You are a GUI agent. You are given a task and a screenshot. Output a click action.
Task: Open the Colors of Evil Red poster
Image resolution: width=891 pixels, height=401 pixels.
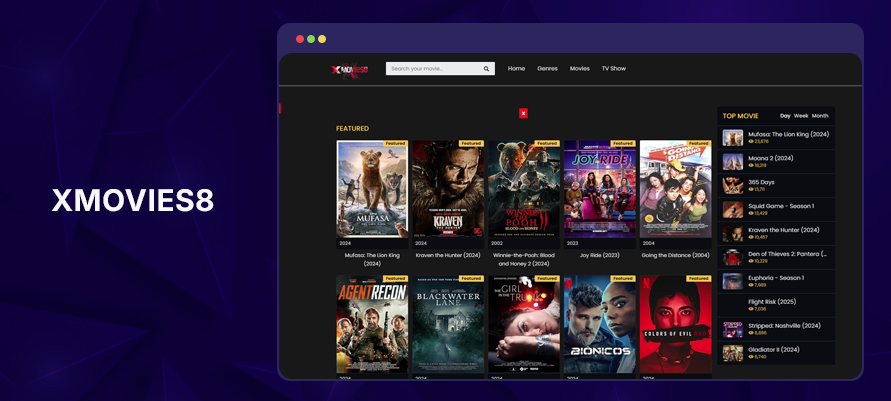click(x=676, y=324)
